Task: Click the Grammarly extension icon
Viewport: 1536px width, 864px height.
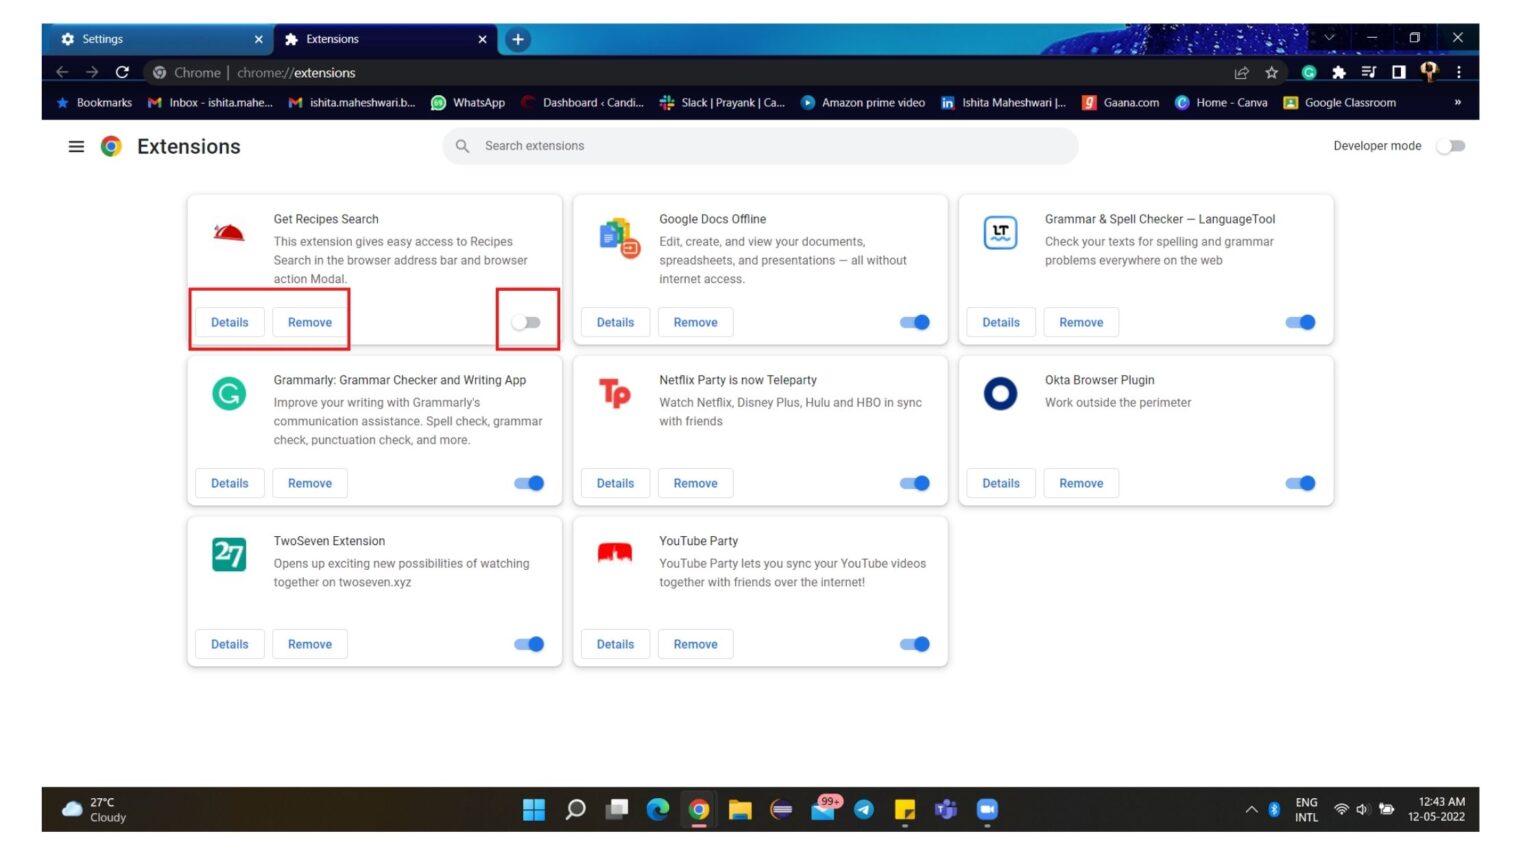Action: coord(229,394)
